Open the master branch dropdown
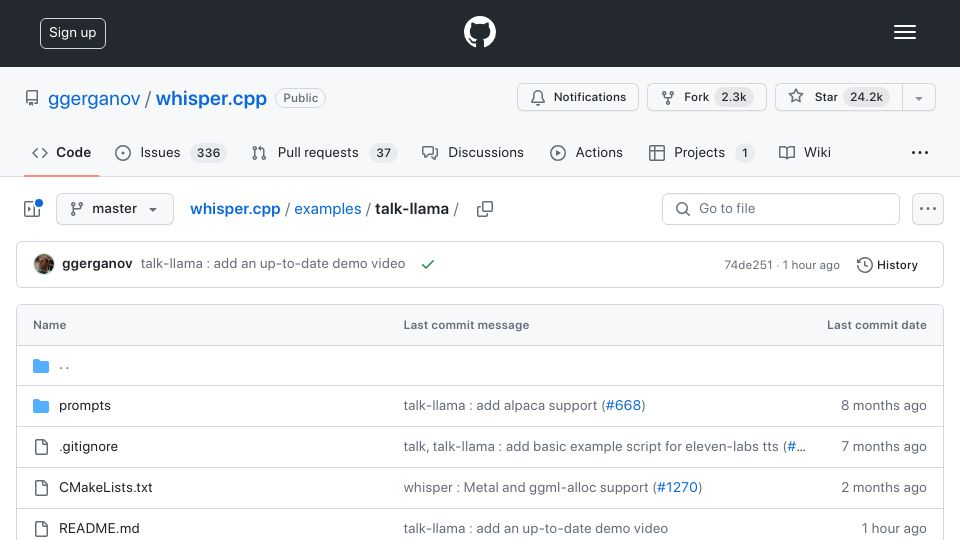This screenshot has width=960, height=540. point(114,209)
